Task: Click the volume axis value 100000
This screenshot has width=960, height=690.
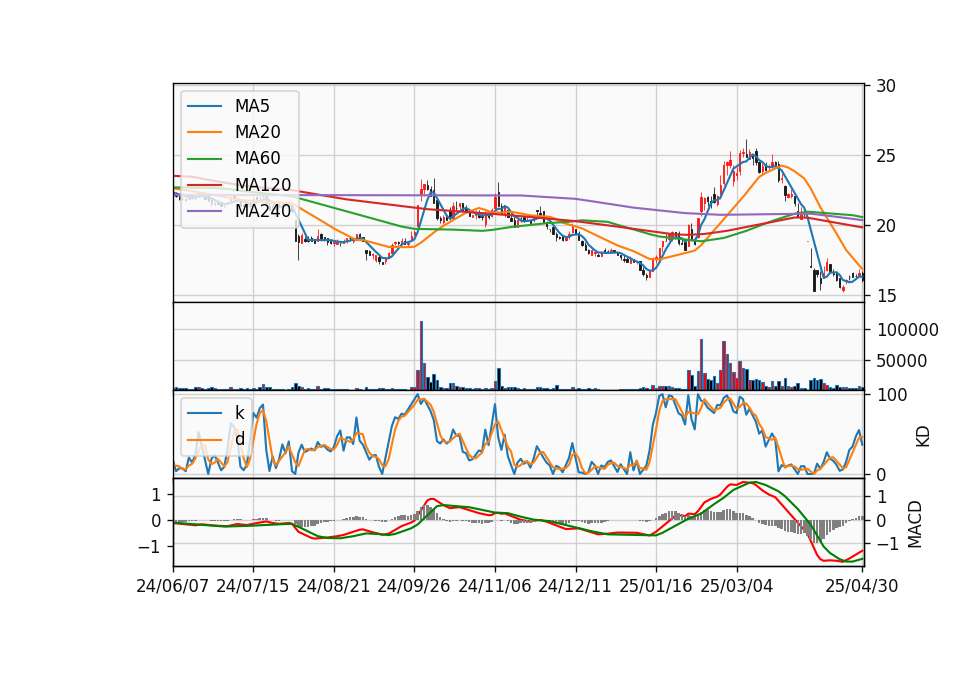Action: tap(907, 330)
